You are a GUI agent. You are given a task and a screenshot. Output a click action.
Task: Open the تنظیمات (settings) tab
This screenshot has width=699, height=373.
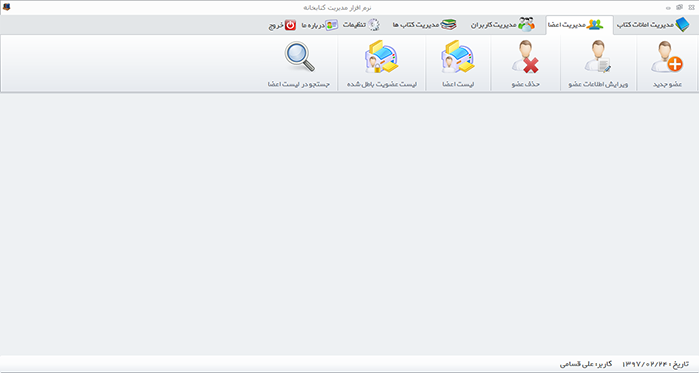361,25
